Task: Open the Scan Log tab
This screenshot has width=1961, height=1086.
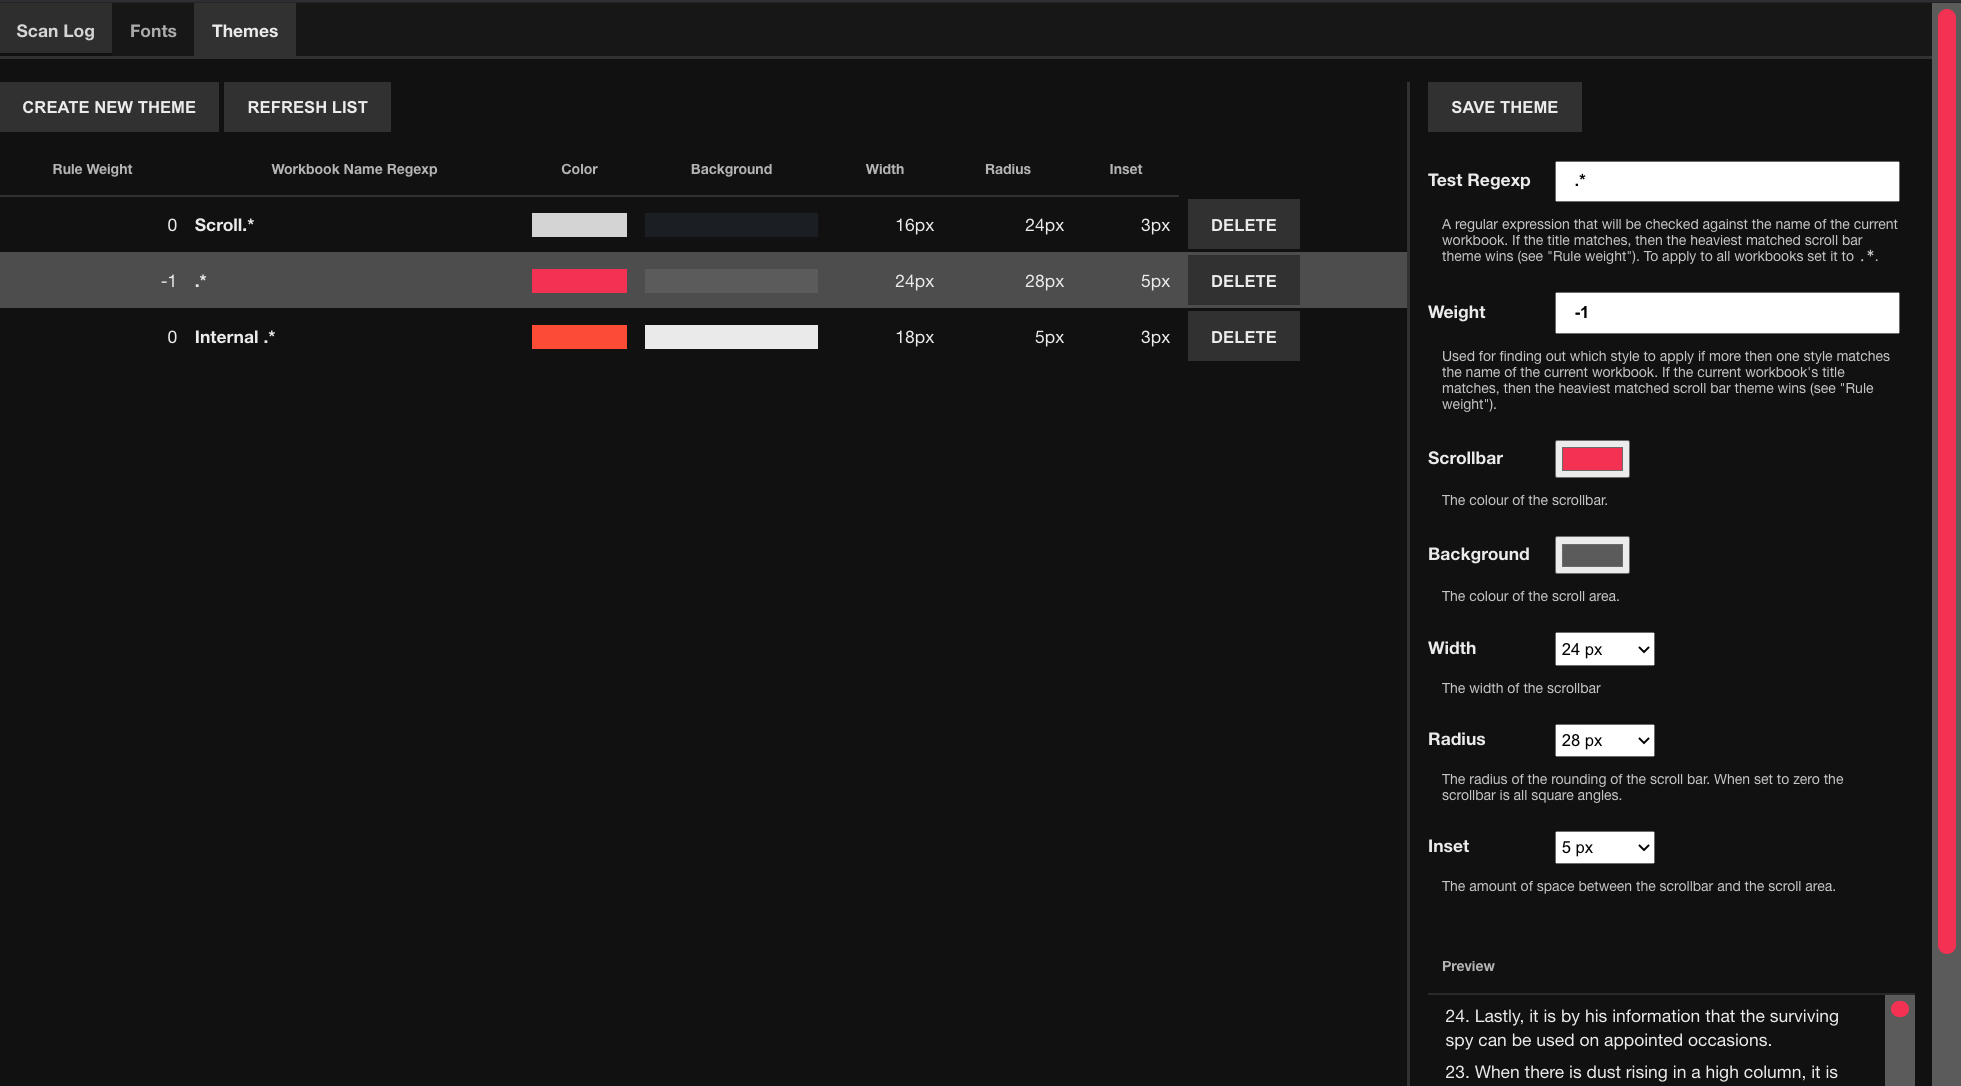Action: (55, 31)
